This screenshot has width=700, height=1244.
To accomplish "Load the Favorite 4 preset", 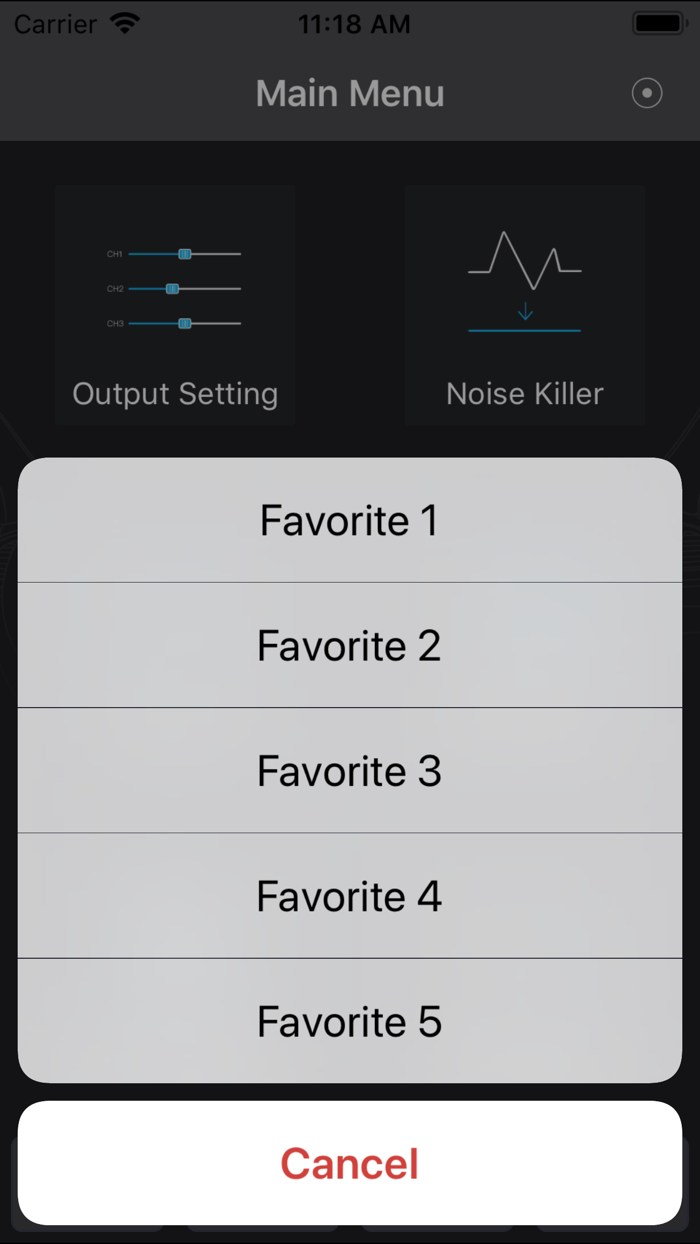I will tap(350, 896).
